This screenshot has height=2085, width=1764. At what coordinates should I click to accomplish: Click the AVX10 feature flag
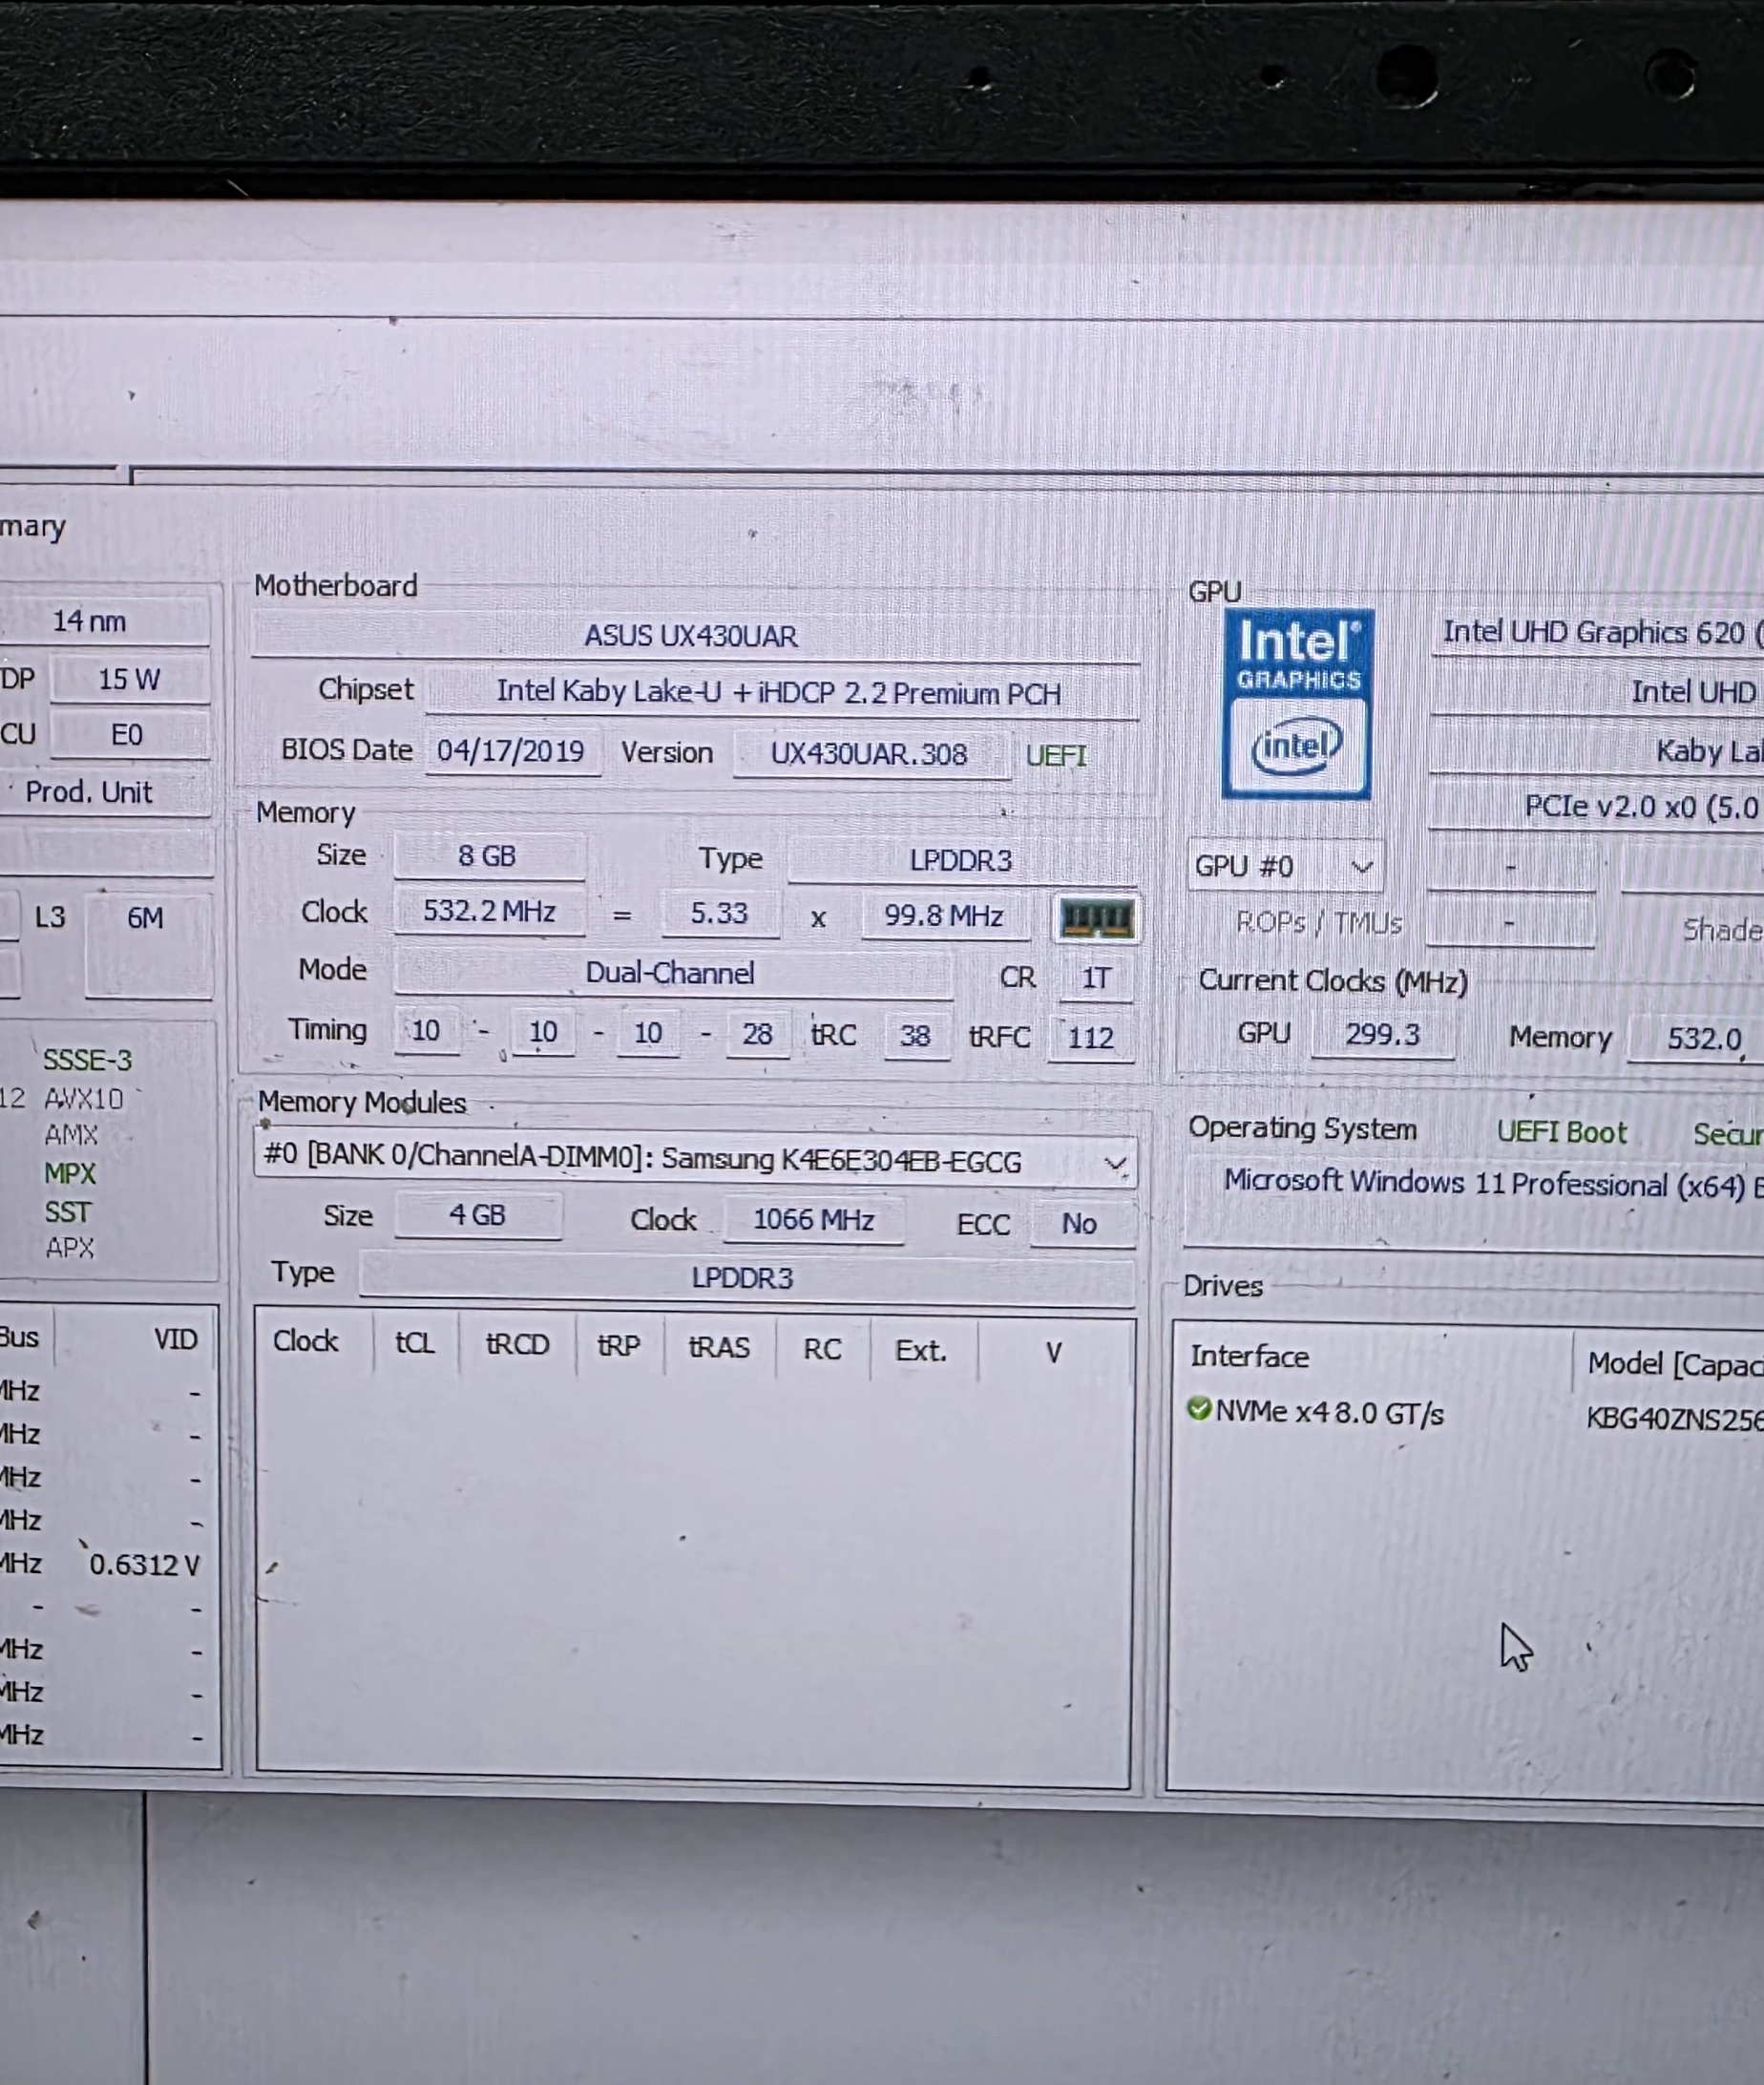(84, 1099)
